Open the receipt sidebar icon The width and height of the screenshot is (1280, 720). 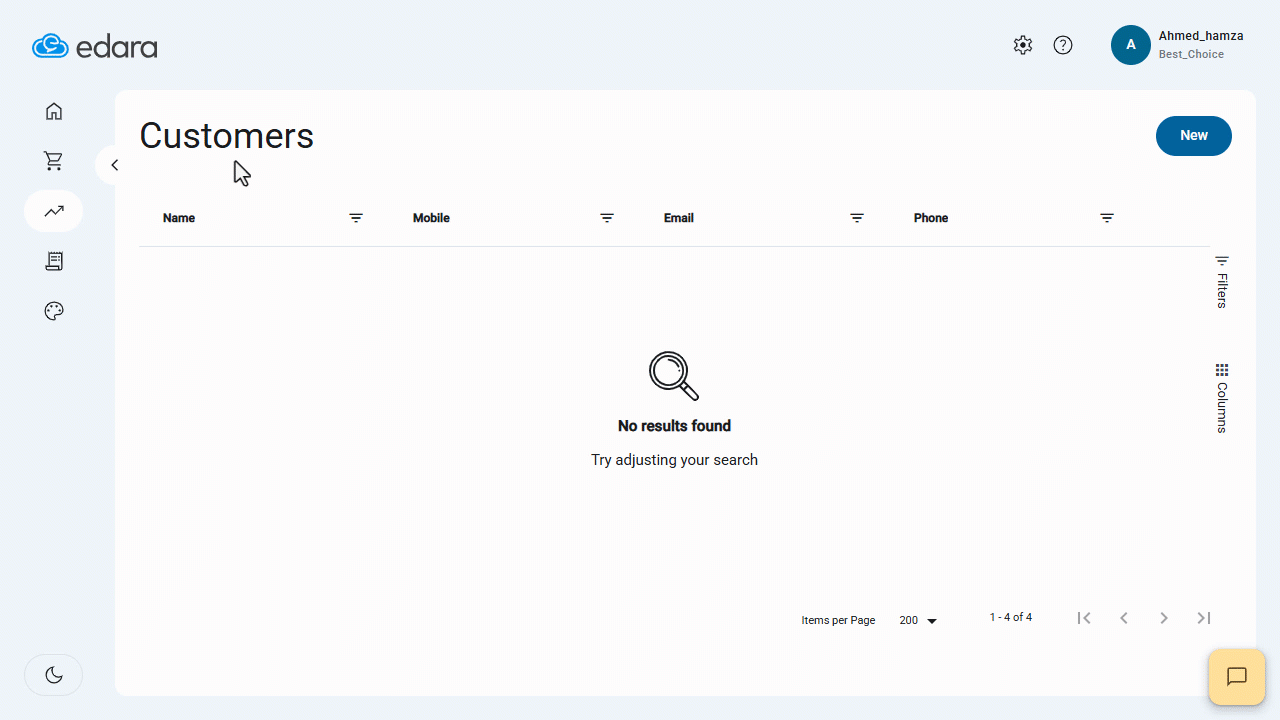(x=54, y=261)
